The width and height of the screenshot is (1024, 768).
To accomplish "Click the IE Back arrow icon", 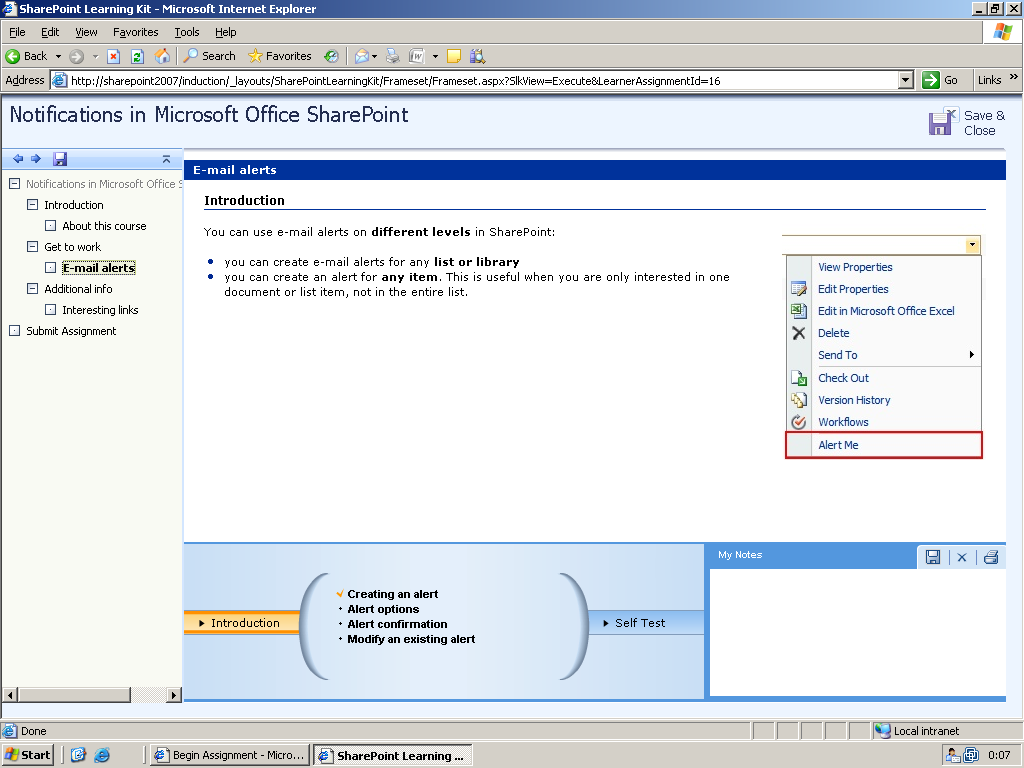I will (12, 56).
